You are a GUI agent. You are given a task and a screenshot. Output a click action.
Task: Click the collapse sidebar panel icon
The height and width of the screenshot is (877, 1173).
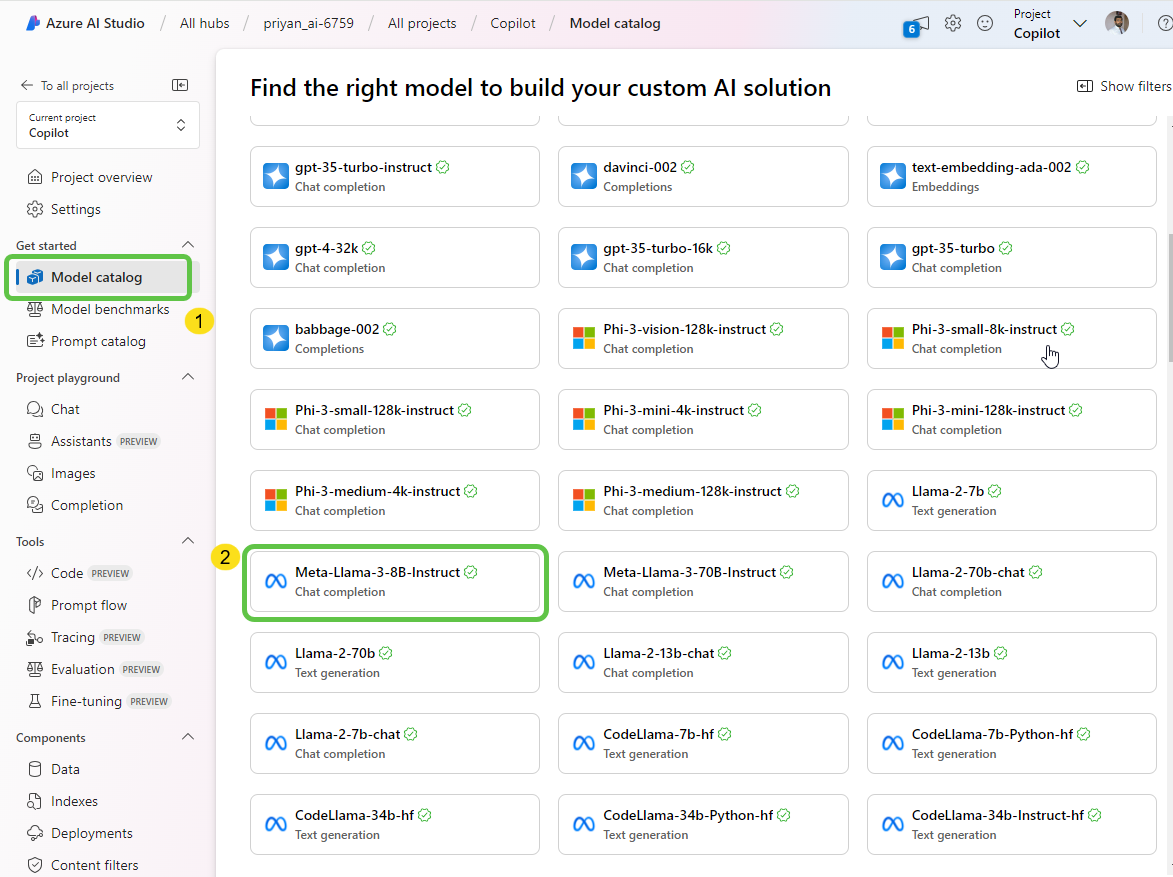[180, 86]
